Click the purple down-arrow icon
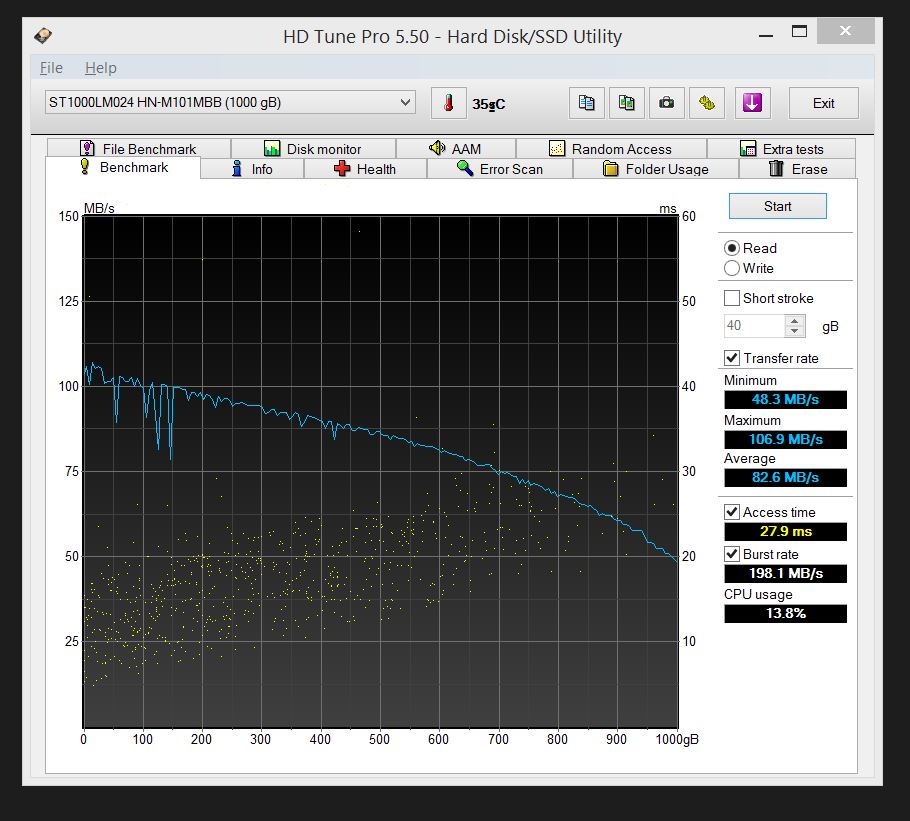The height and width of the screenshot is (821, 910). (x=752, y=103)
